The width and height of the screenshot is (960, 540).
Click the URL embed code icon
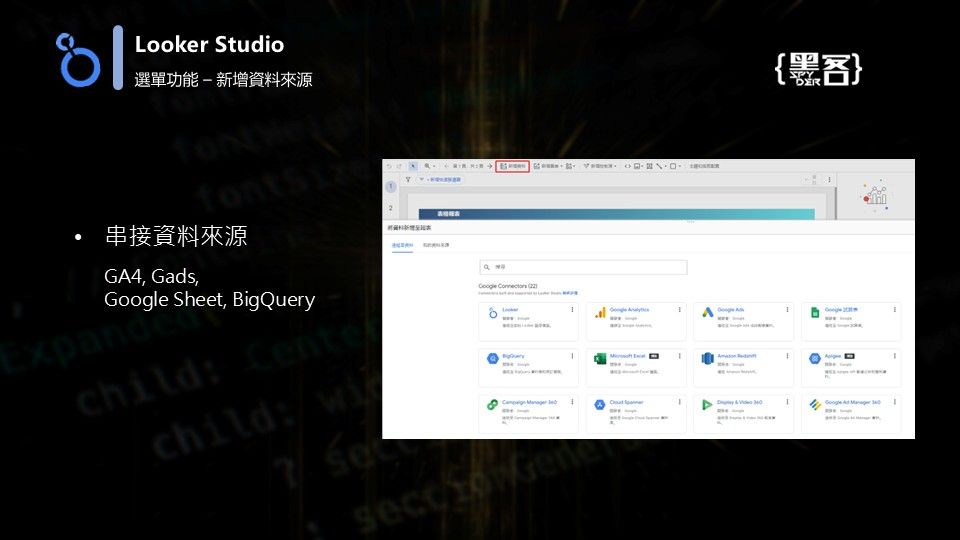[628, 166]
